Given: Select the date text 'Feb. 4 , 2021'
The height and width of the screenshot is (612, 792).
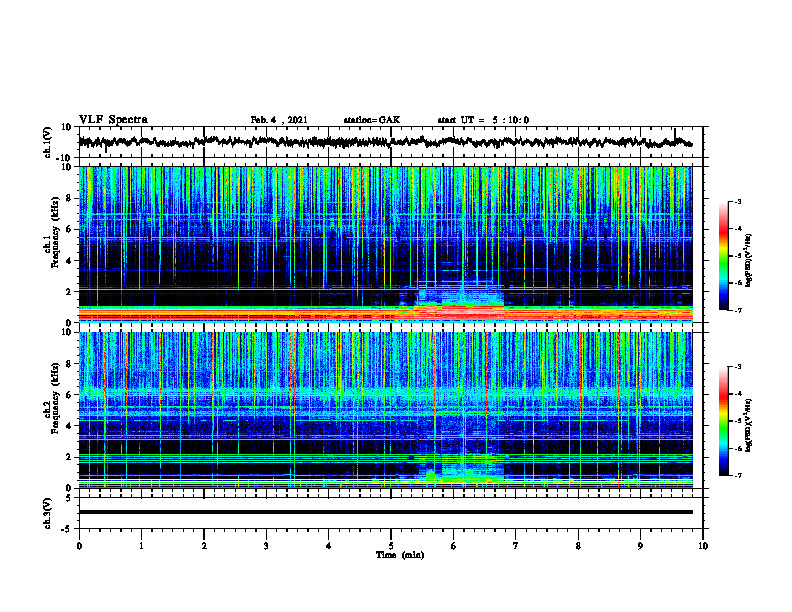Looking at the screenshot, I should tap(279, 120).
